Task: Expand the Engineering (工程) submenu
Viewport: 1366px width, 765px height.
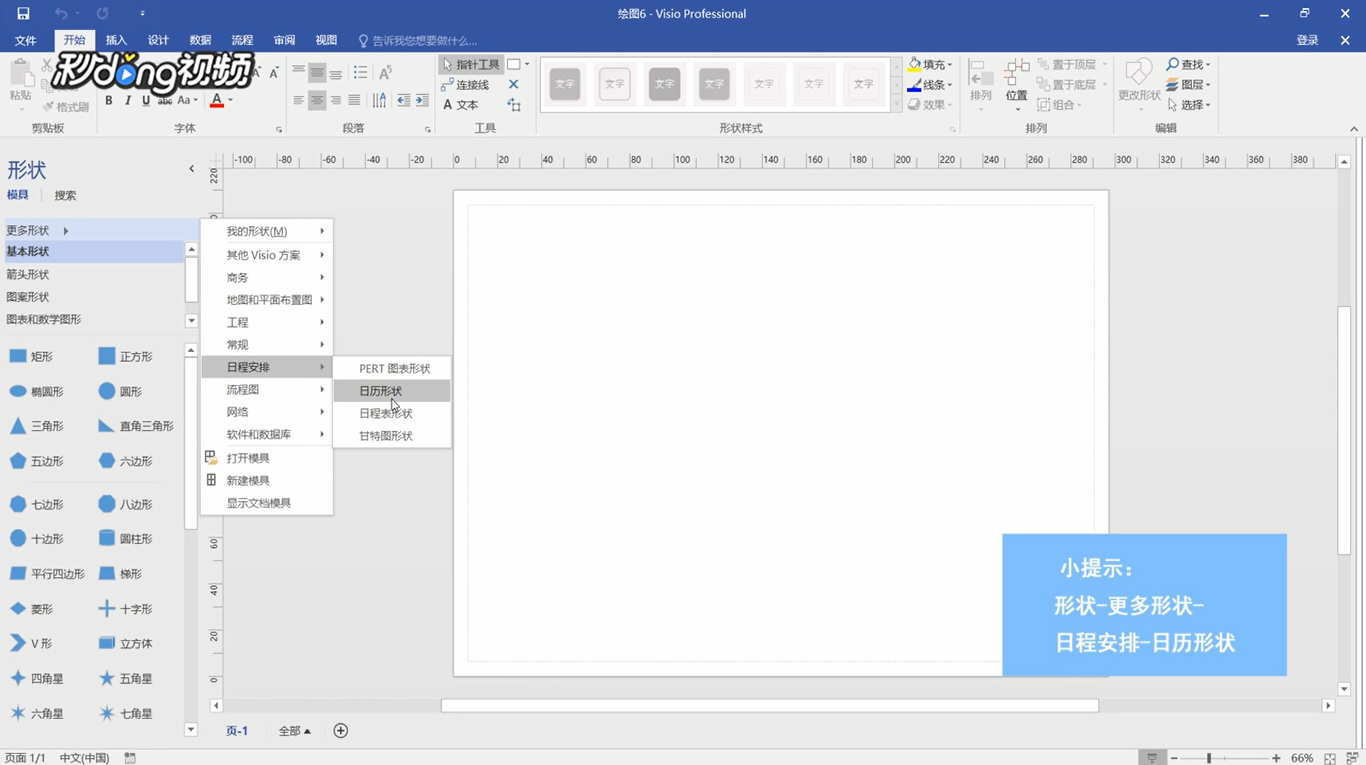Action: pyautogui.click(x=267, y=322)
